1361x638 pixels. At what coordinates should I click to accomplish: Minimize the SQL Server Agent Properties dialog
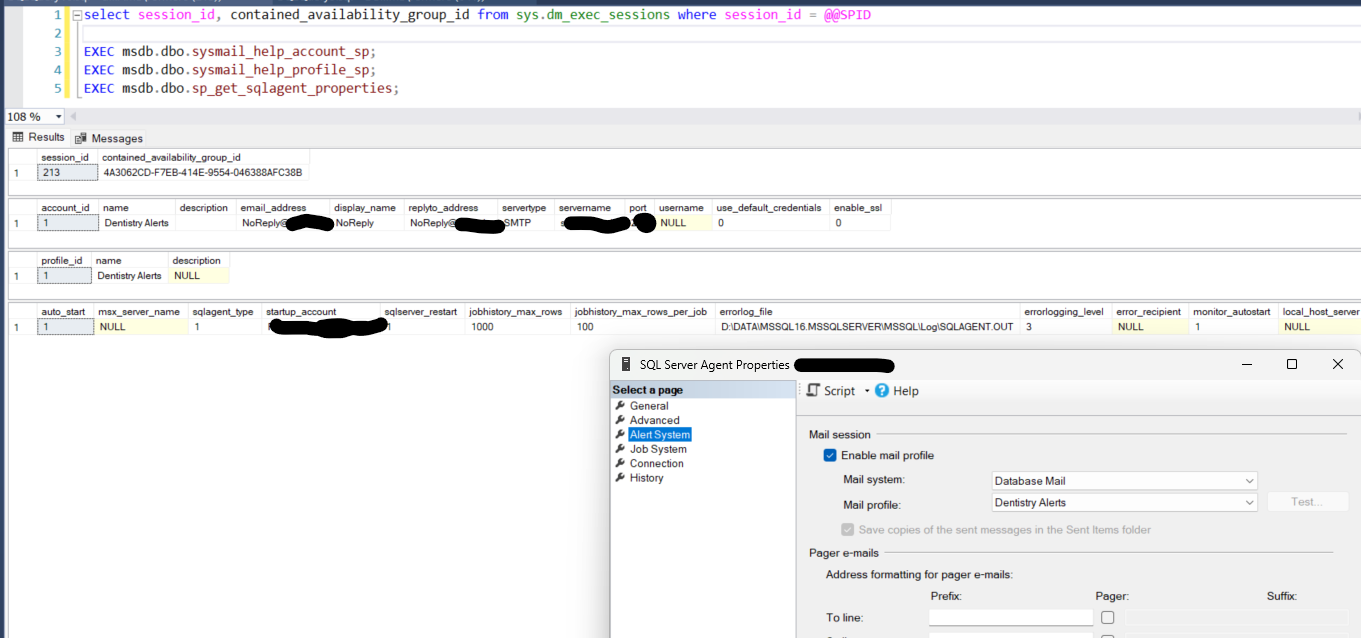1246,365
